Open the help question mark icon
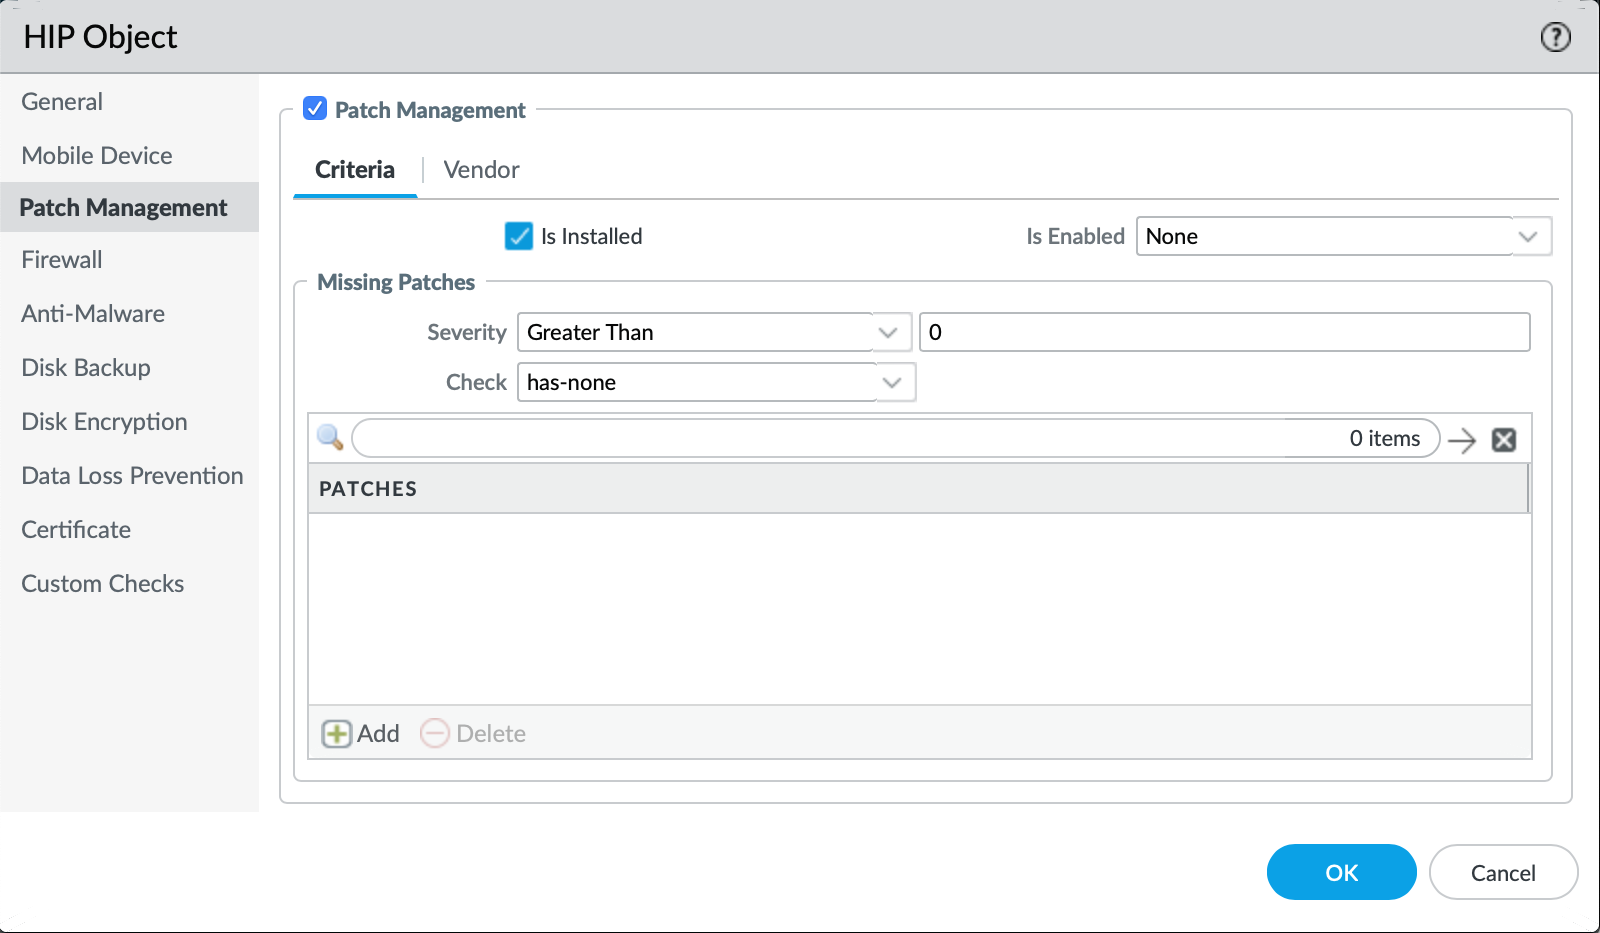 [x=1555, y=38]
